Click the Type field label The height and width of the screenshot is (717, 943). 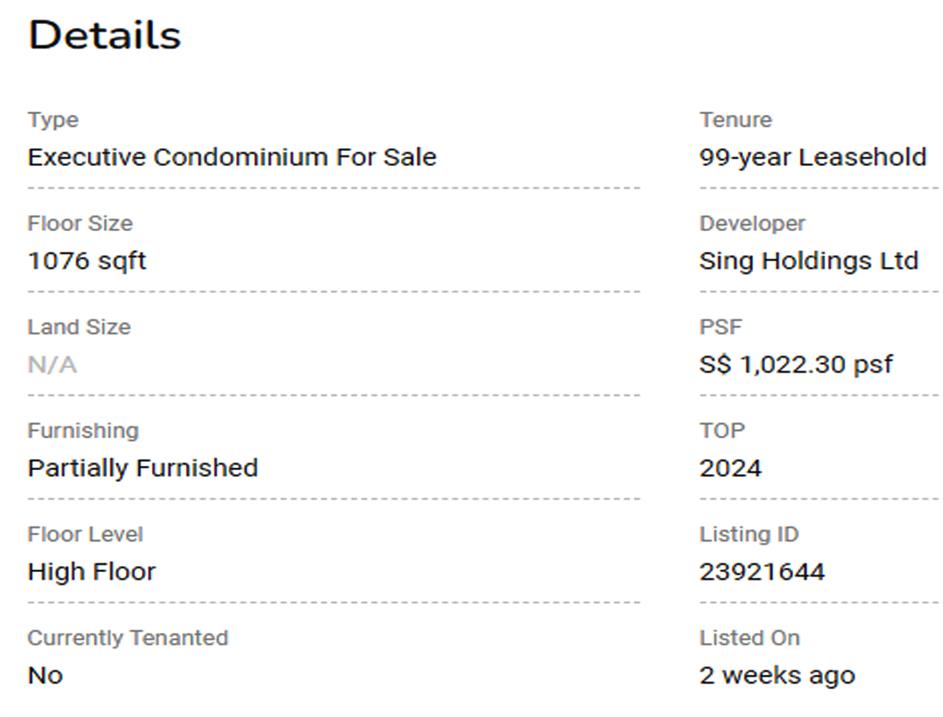53,120
